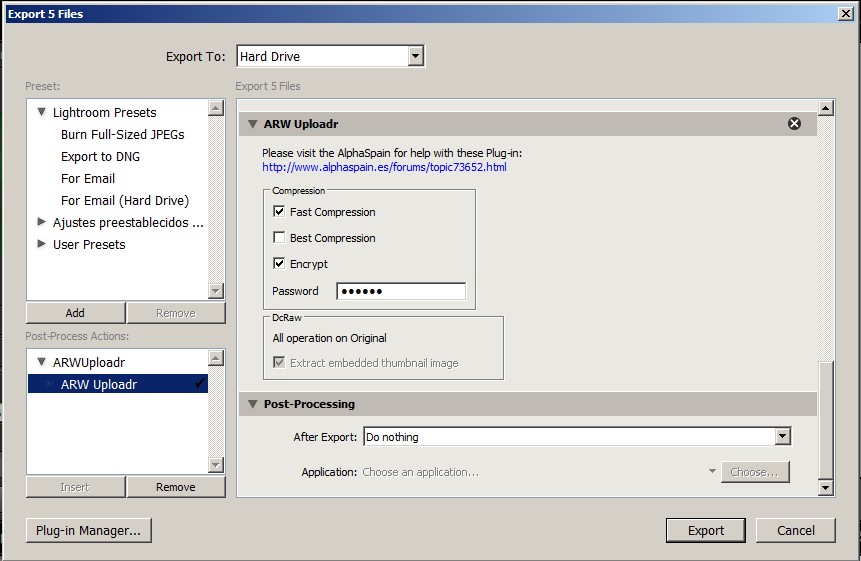Open the Plug-in Manager
Viewport: 861px width, 561px height.
pos(89,530)
